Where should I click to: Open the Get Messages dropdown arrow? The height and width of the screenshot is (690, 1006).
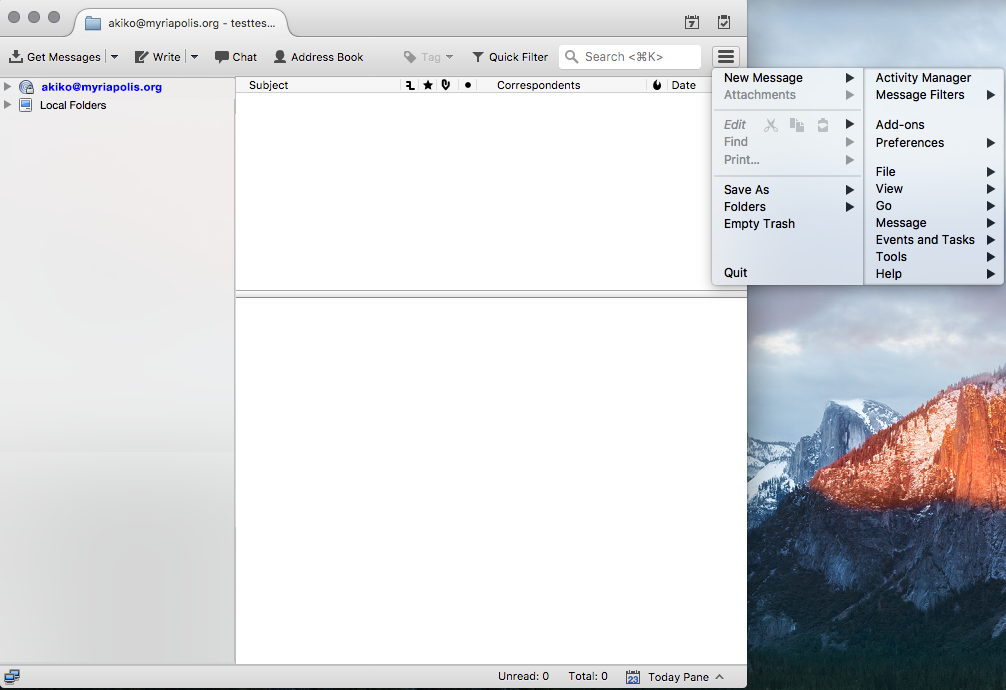[x=113, y=56]
